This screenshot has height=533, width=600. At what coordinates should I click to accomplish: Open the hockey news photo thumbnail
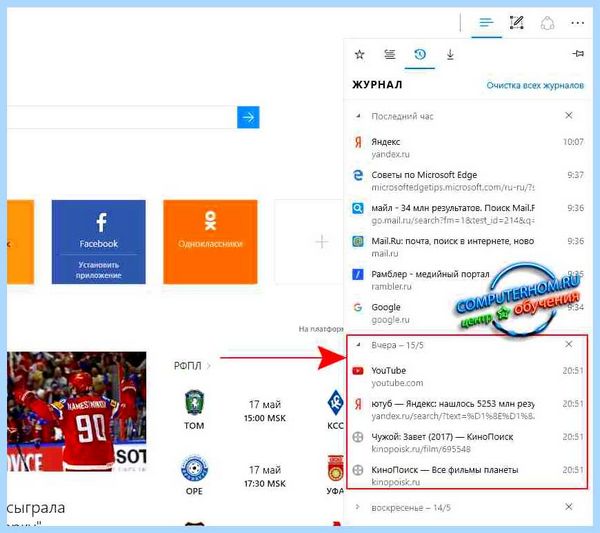[x=77, y=411]
